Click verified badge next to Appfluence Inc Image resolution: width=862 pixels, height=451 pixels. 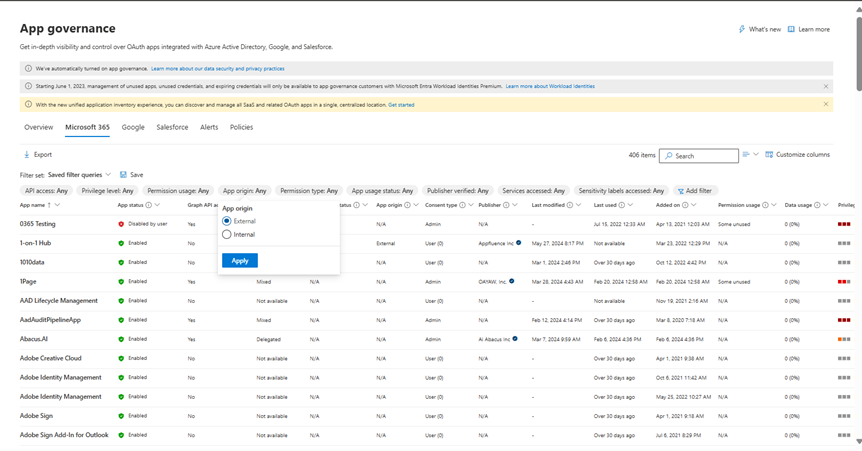(x=518, y=243)
